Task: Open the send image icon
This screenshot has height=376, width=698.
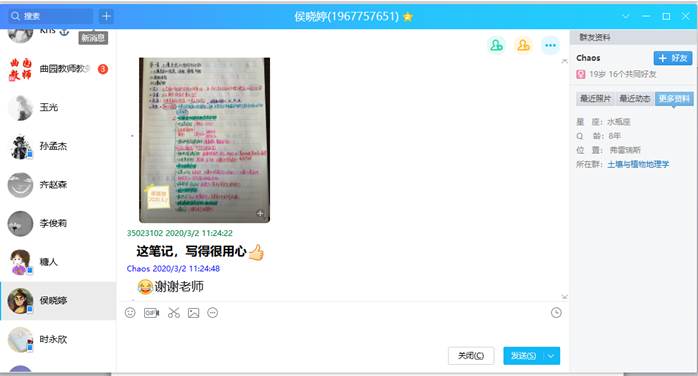Action: point(194,313)
